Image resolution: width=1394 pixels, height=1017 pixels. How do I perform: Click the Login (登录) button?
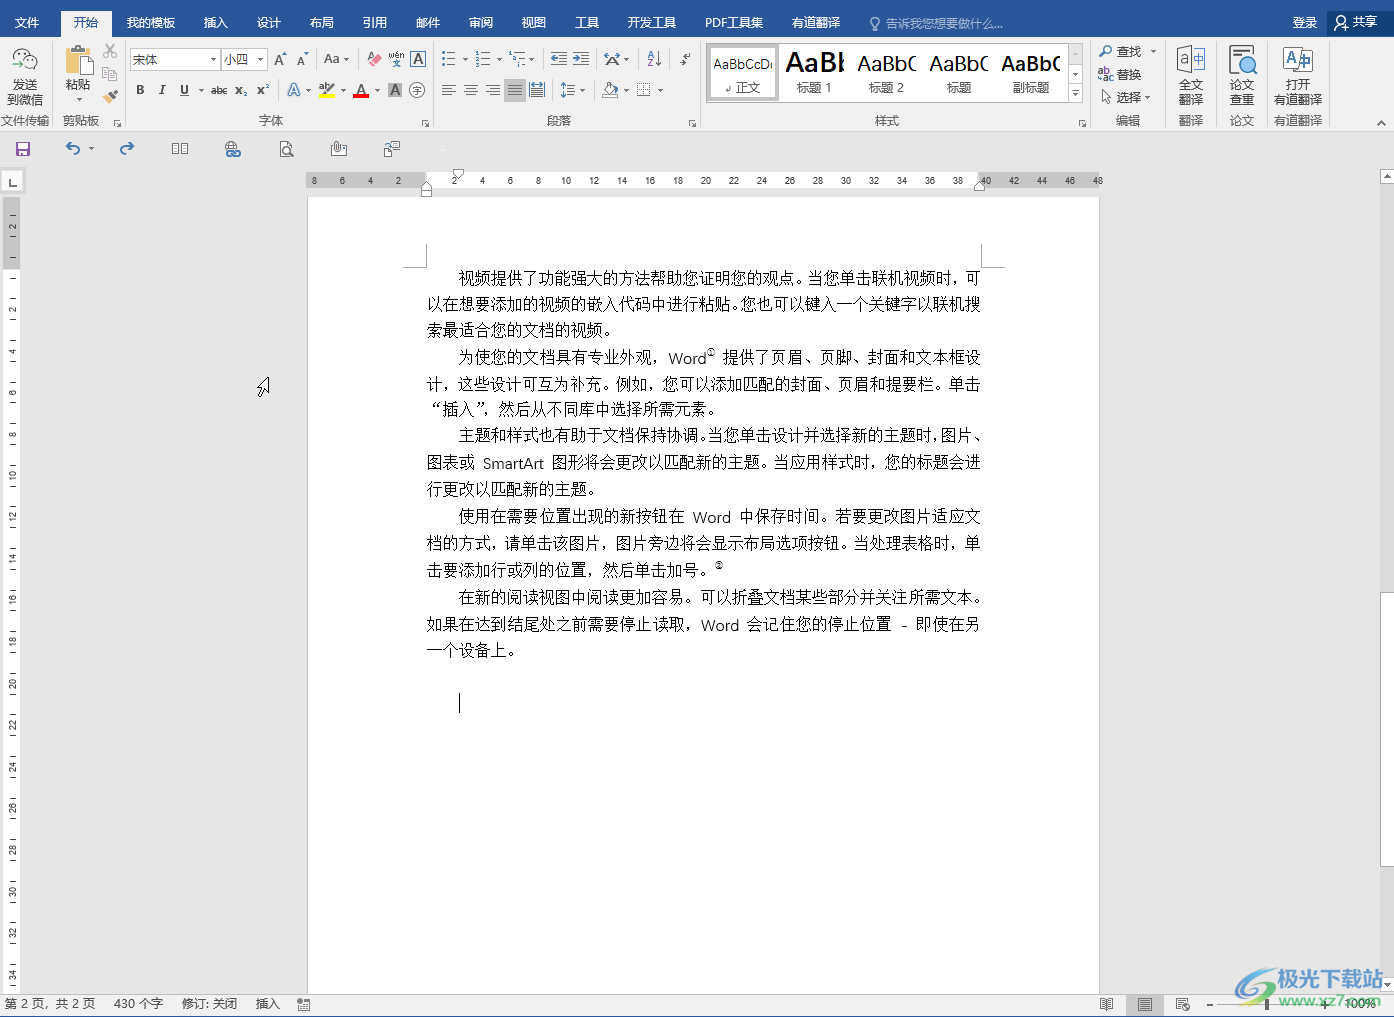(x=1305, y=22)
